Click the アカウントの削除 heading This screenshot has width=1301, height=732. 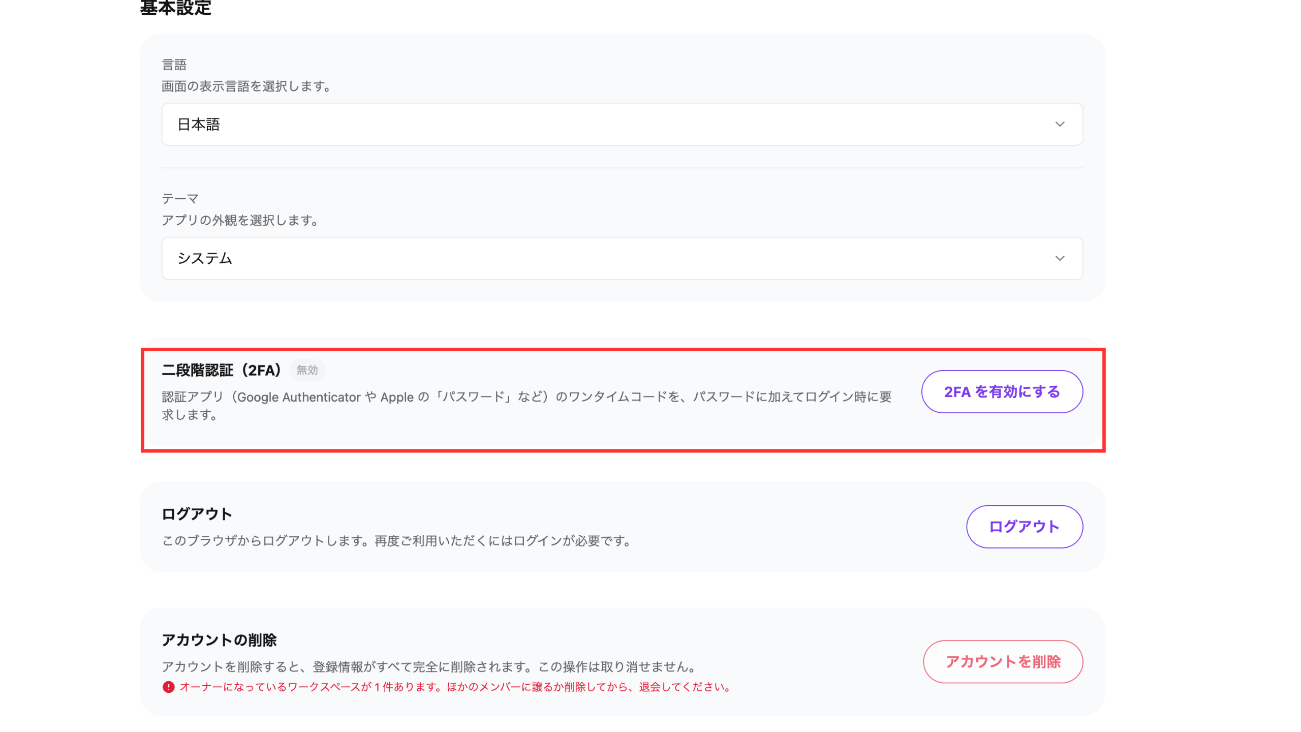pos(219,640)
